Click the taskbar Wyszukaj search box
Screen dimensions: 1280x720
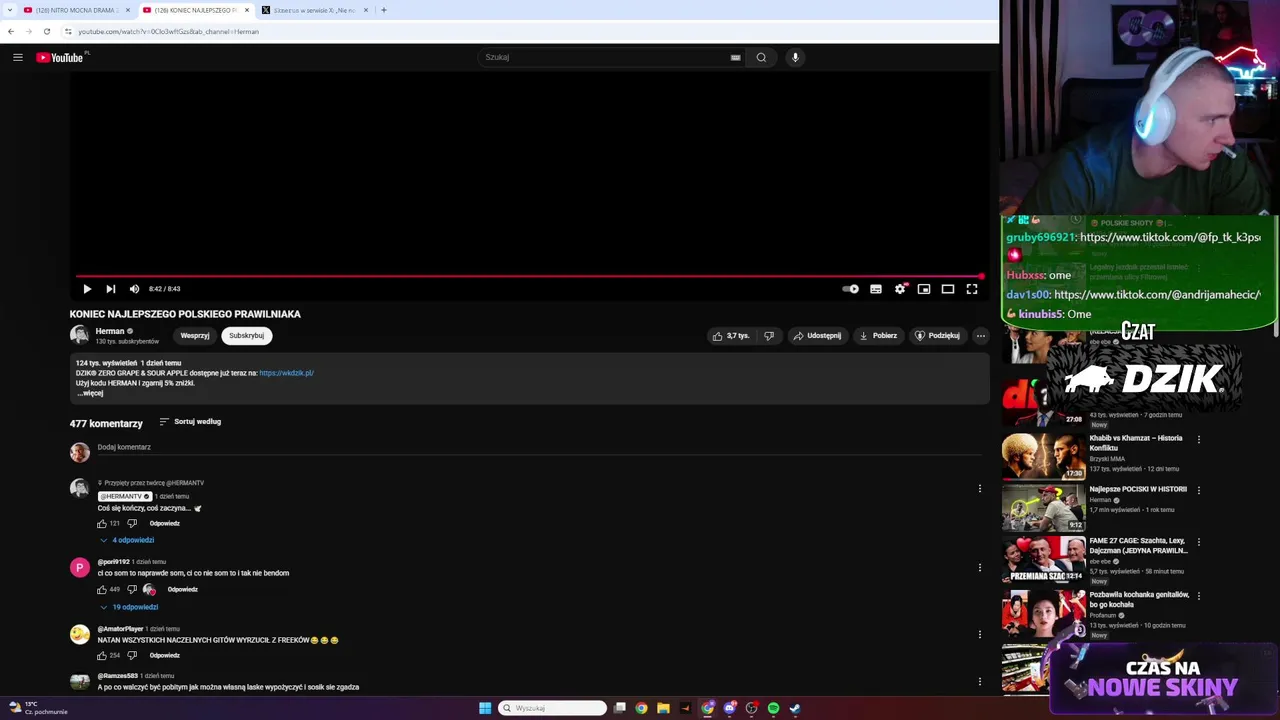click(552, 708)
